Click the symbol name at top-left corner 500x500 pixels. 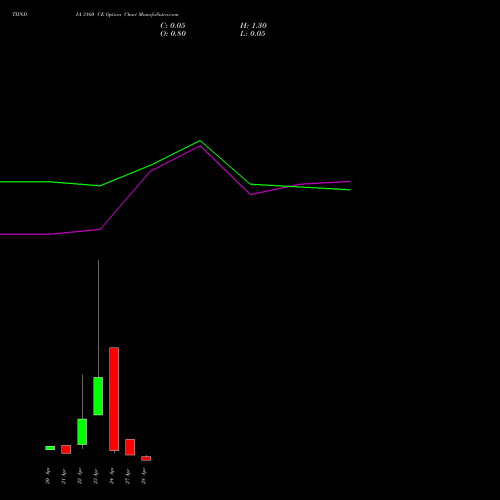click(x=20, y=14)
